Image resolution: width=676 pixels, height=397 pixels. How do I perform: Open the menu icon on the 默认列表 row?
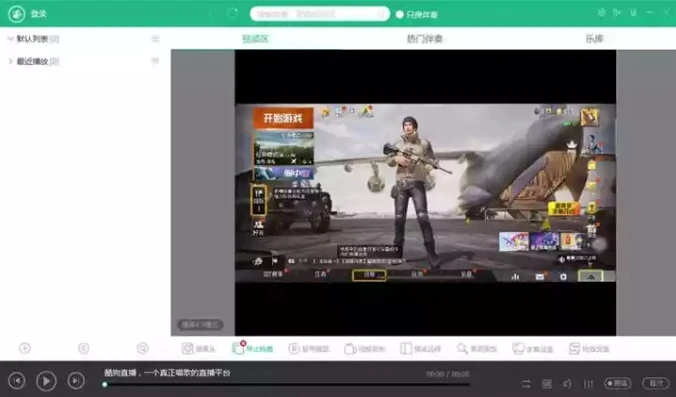point(155,39)
